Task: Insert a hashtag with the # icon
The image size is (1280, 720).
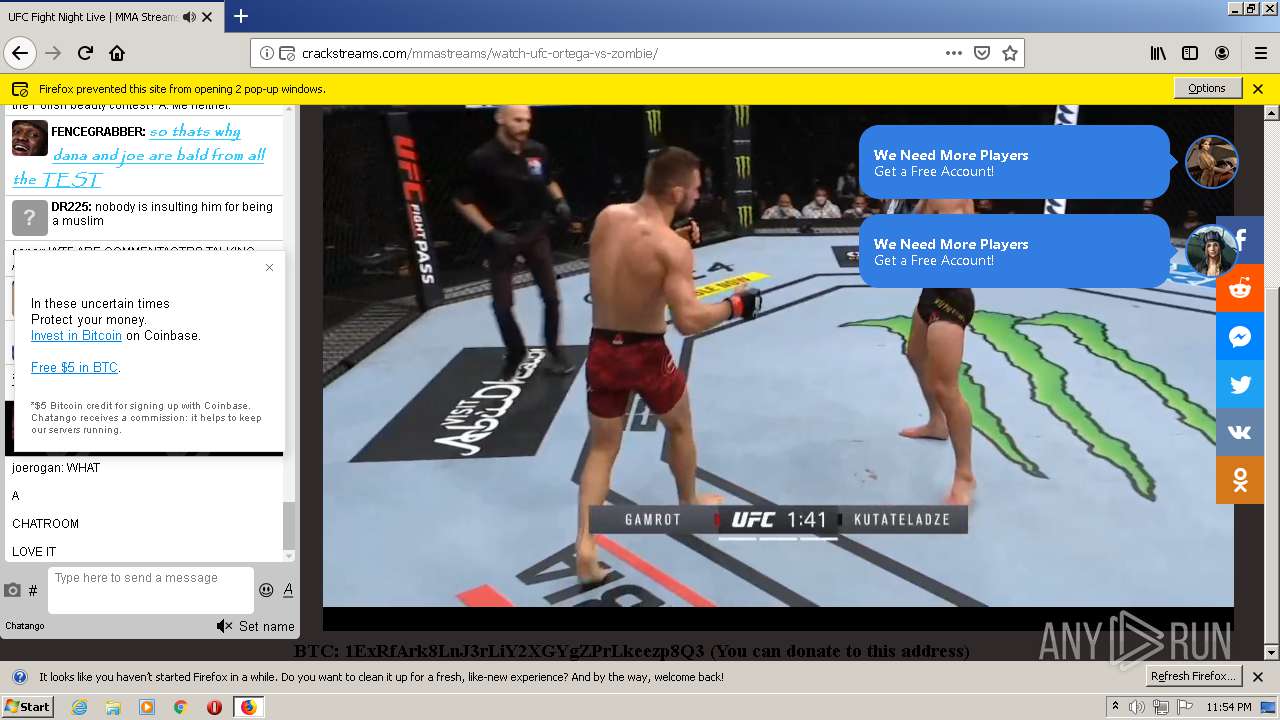Action: [33, 591]
